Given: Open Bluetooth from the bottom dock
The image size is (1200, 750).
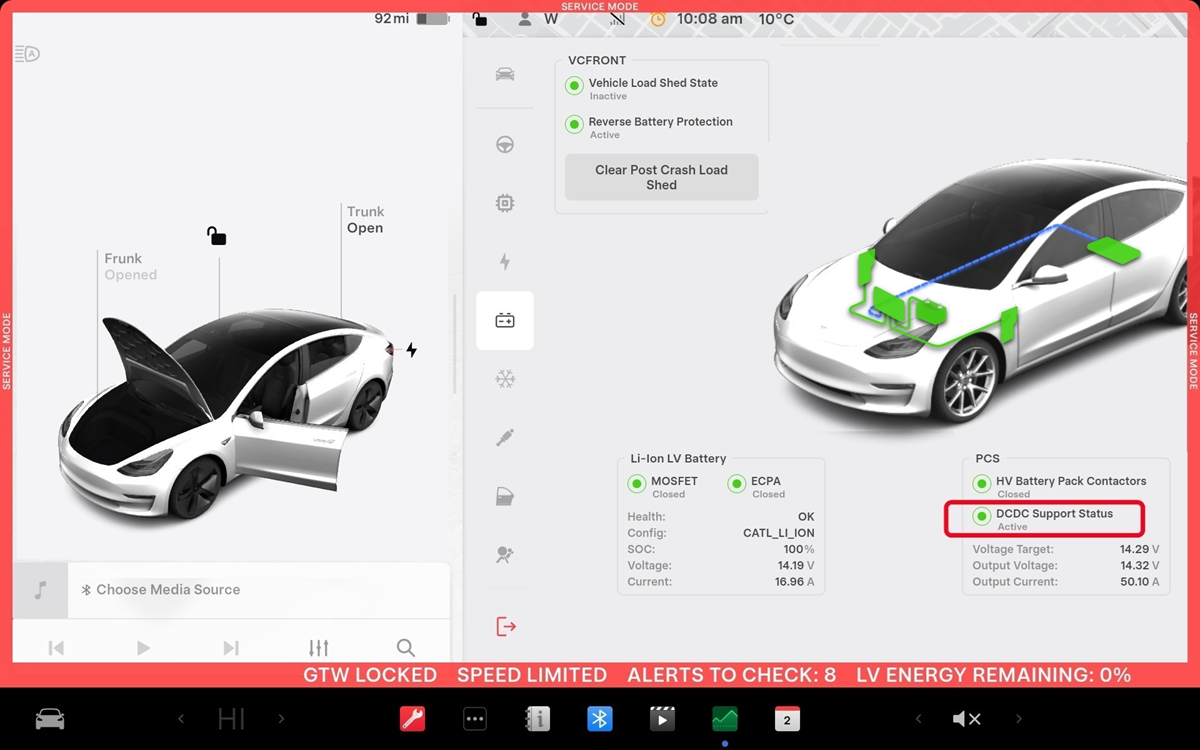Looking at the screenshot, I should pos(599,719).
